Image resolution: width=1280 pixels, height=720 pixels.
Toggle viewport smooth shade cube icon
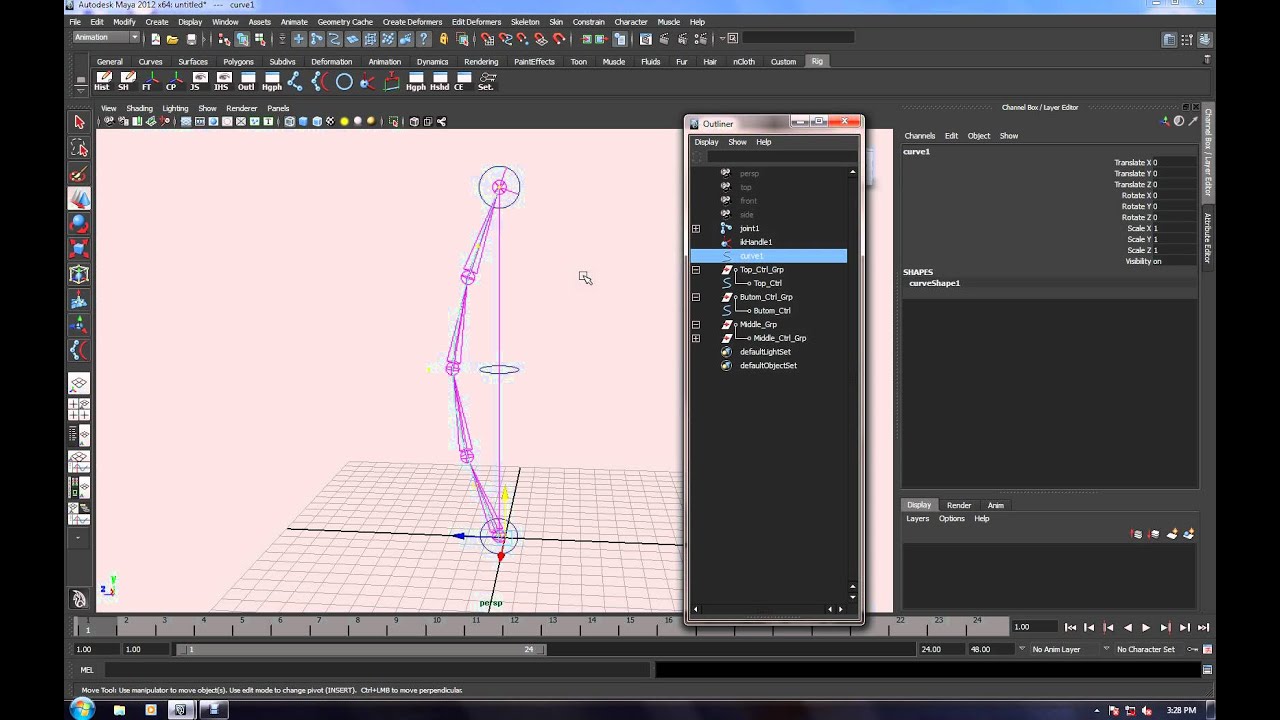303,122
